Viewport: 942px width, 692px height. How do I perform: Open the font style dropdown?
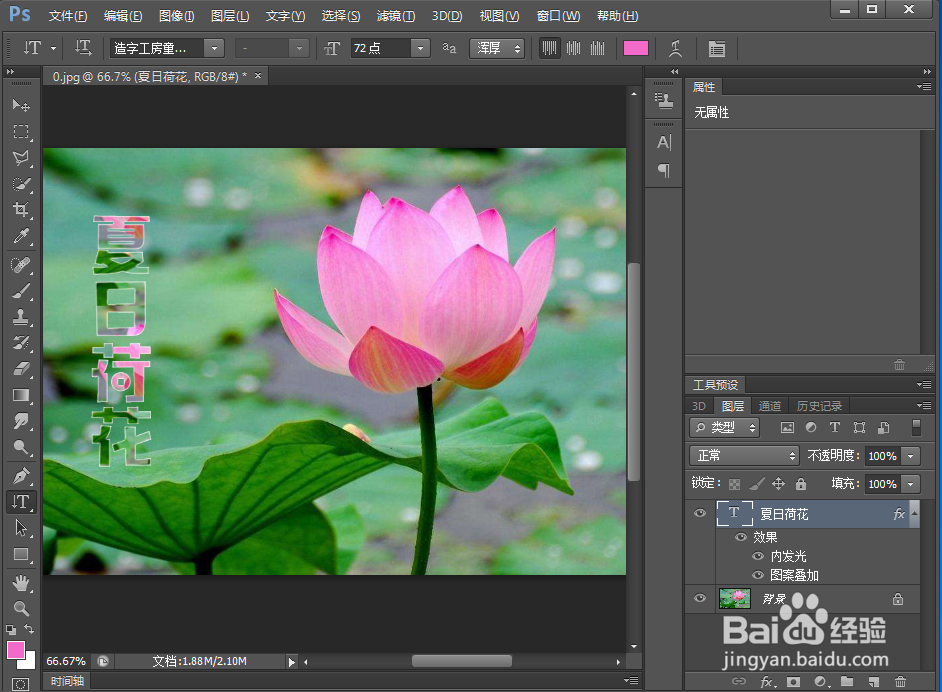299,48
